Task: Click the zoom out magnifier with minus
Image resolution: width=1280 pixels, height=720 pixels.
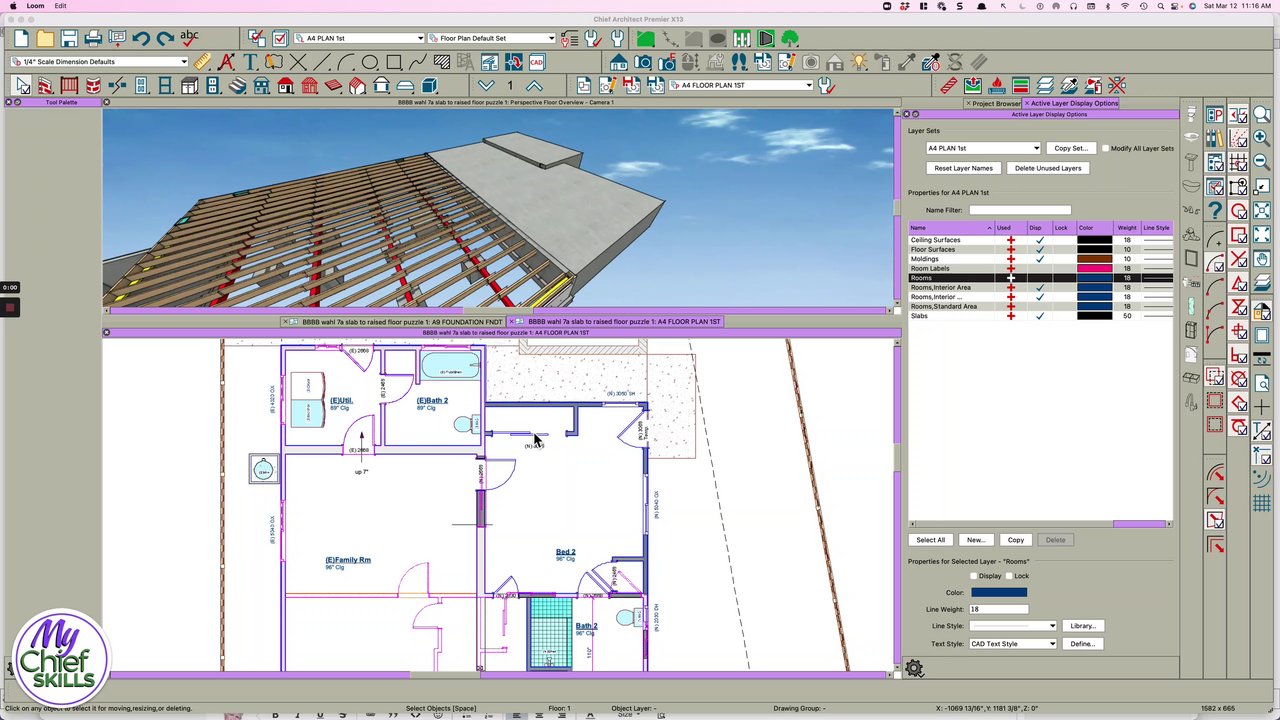Action: [1261, 162]
